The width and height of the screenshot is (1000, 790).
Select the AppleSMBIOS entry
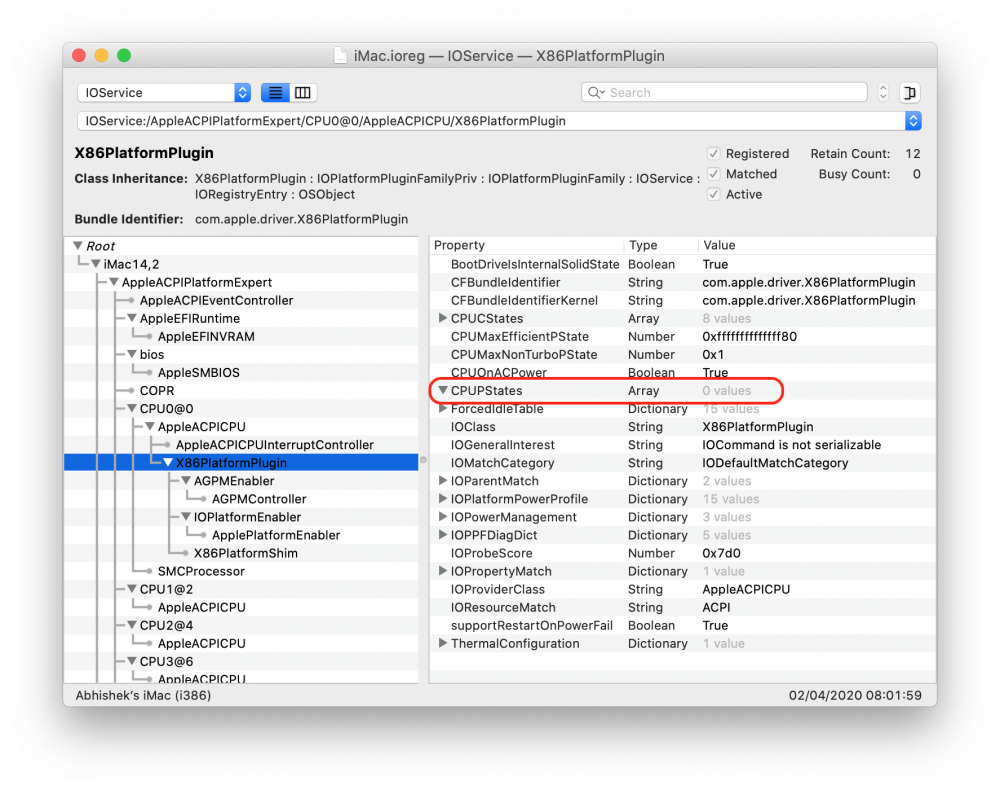[198, 372]
